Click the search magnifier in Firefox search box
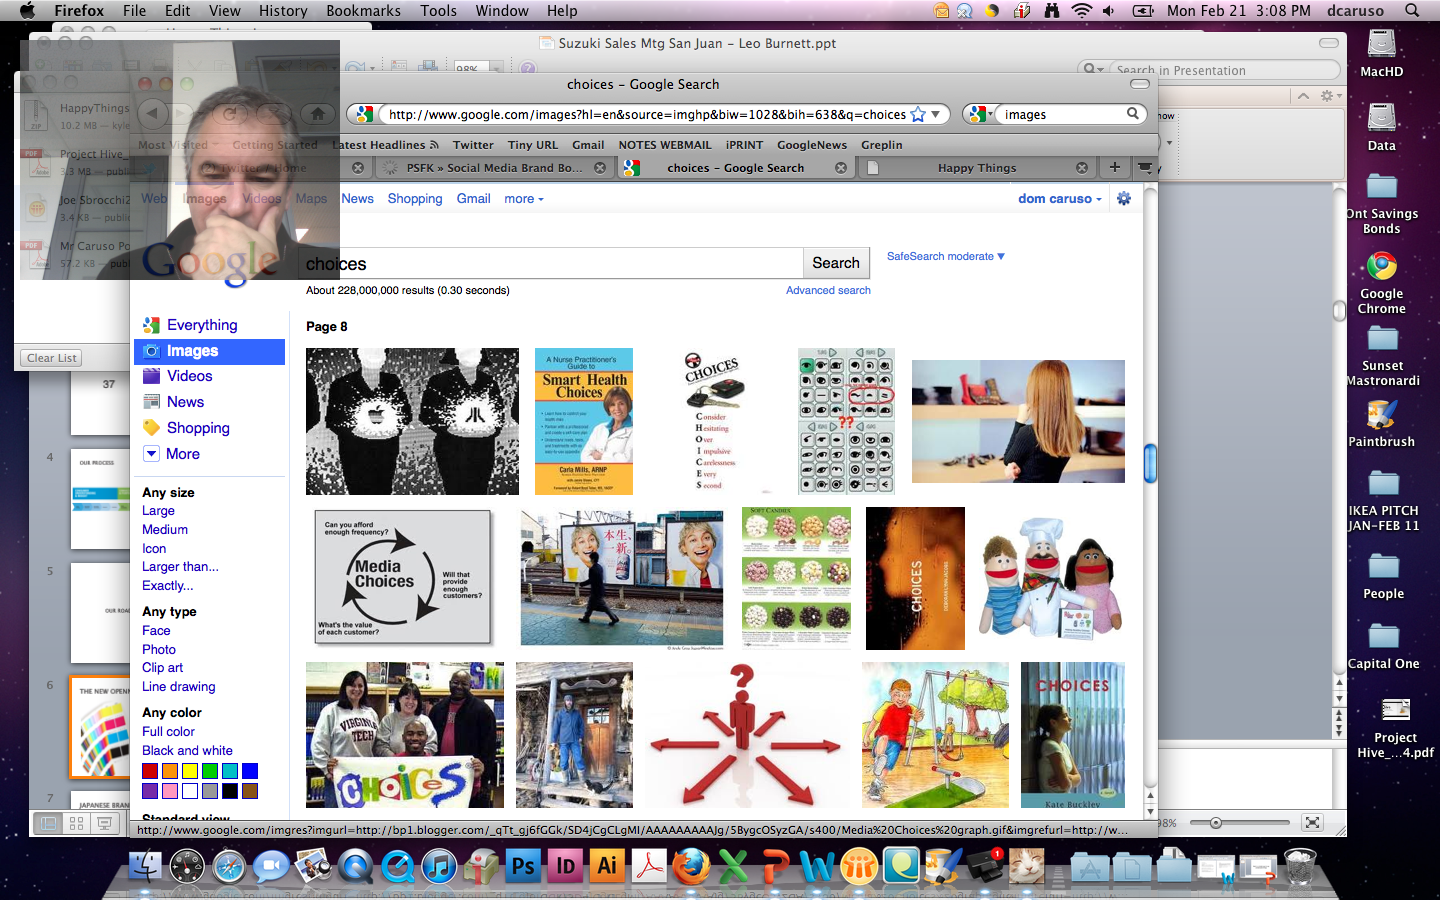 [1133, 114]
